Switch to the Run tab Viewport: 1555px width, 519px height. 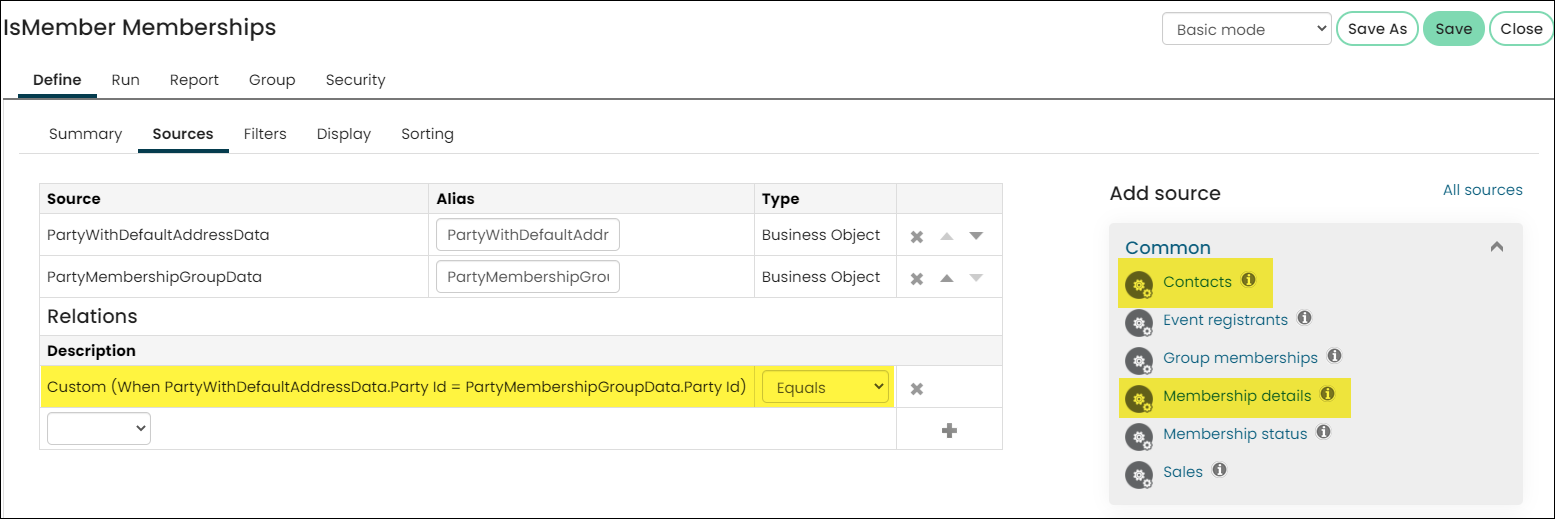coord(125,80)
